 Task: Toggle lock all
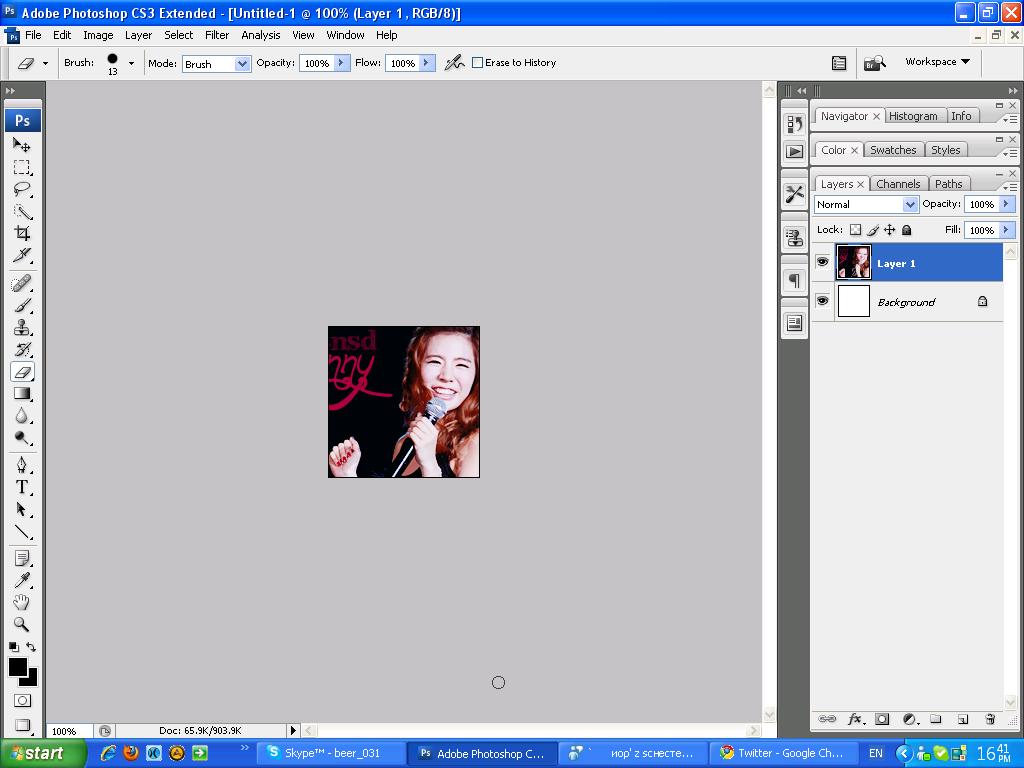(906, 230)
